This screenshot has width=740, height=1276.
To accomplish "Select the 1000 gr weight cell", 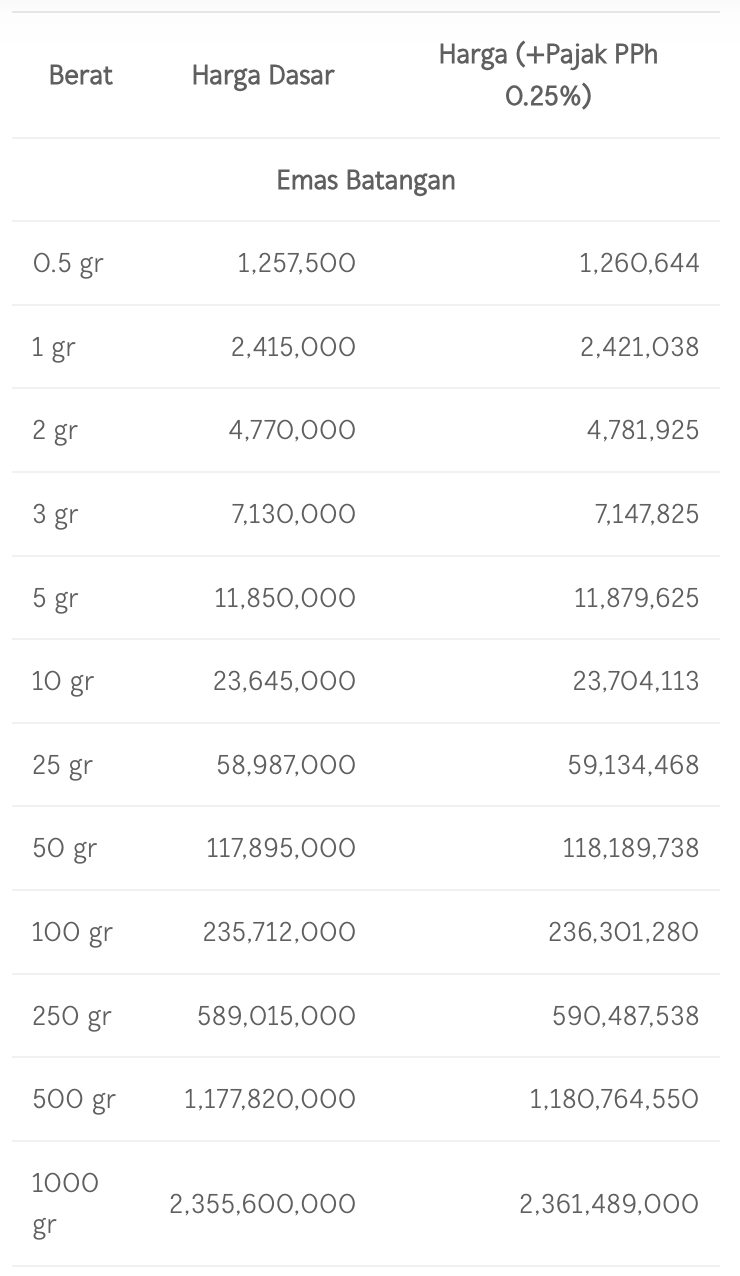I will coord(65,1203).
